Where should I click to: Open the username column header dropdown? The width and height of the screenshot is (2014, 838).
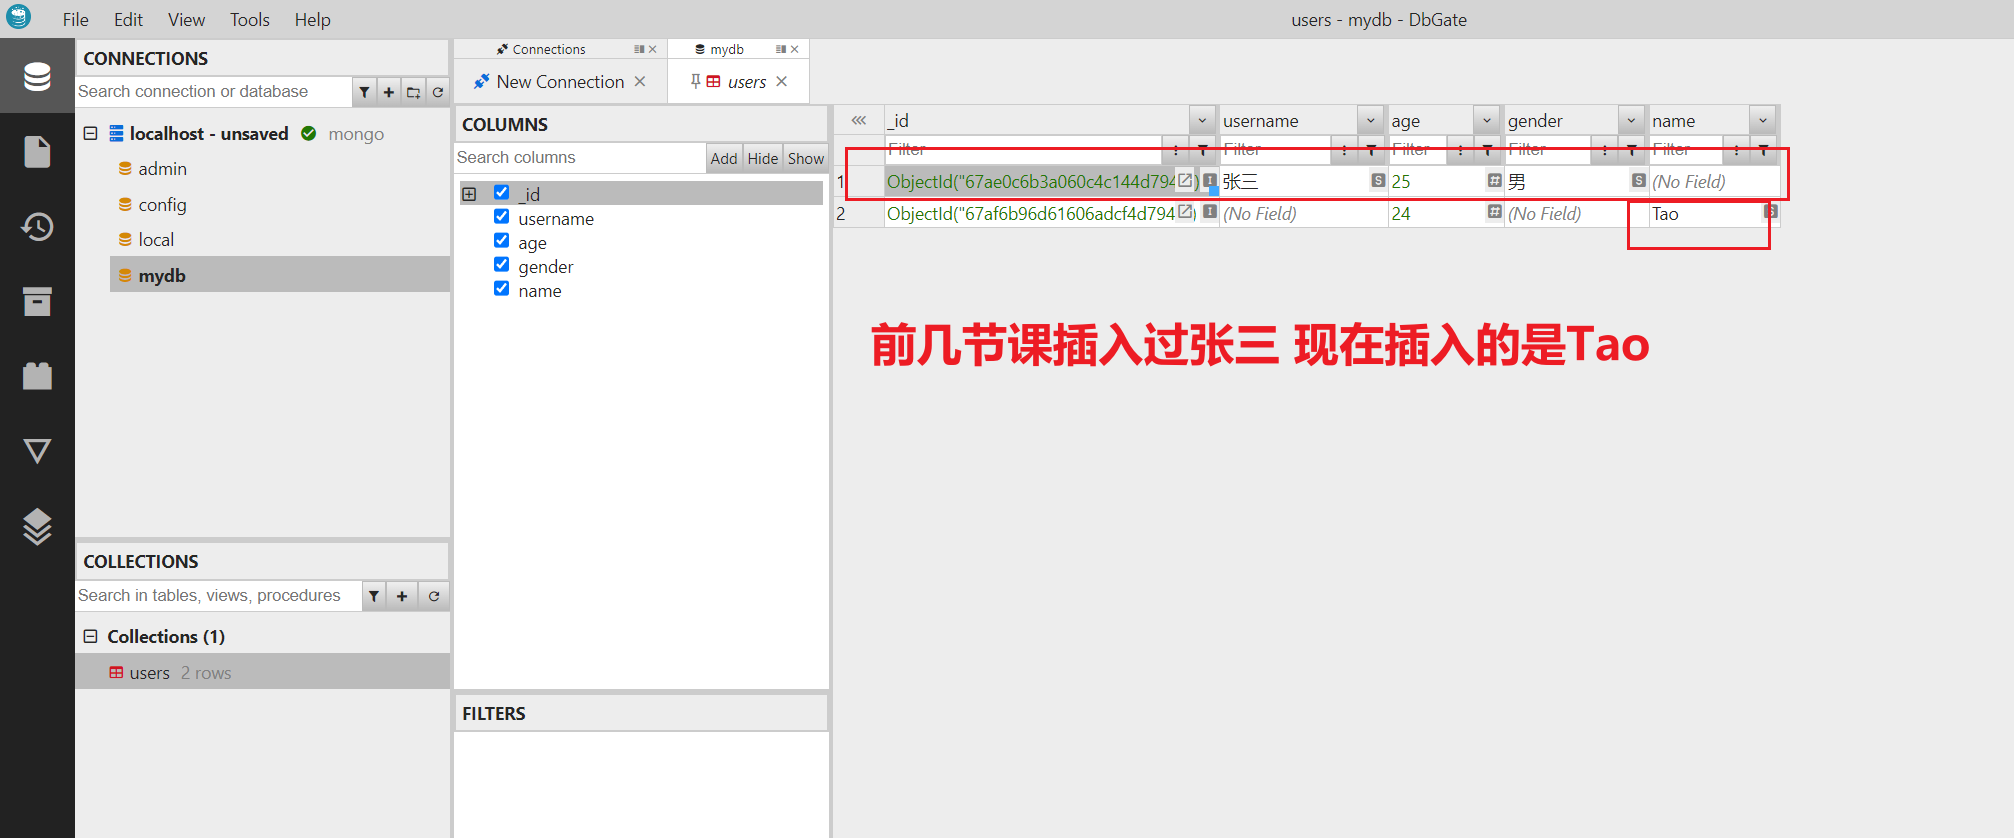[x=1371, y=121]
